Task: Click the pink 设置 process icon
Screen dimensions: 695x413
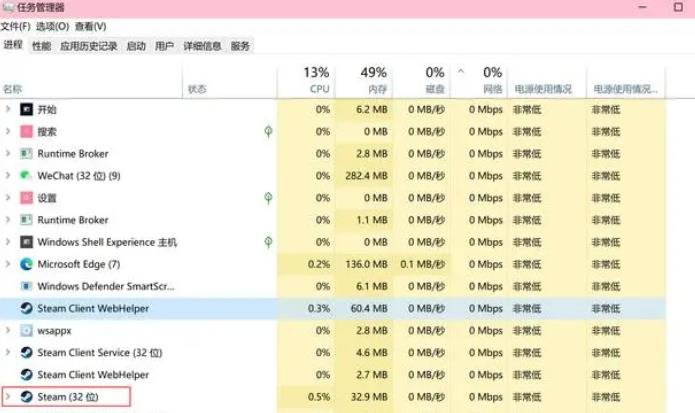Action: point(27,198)
